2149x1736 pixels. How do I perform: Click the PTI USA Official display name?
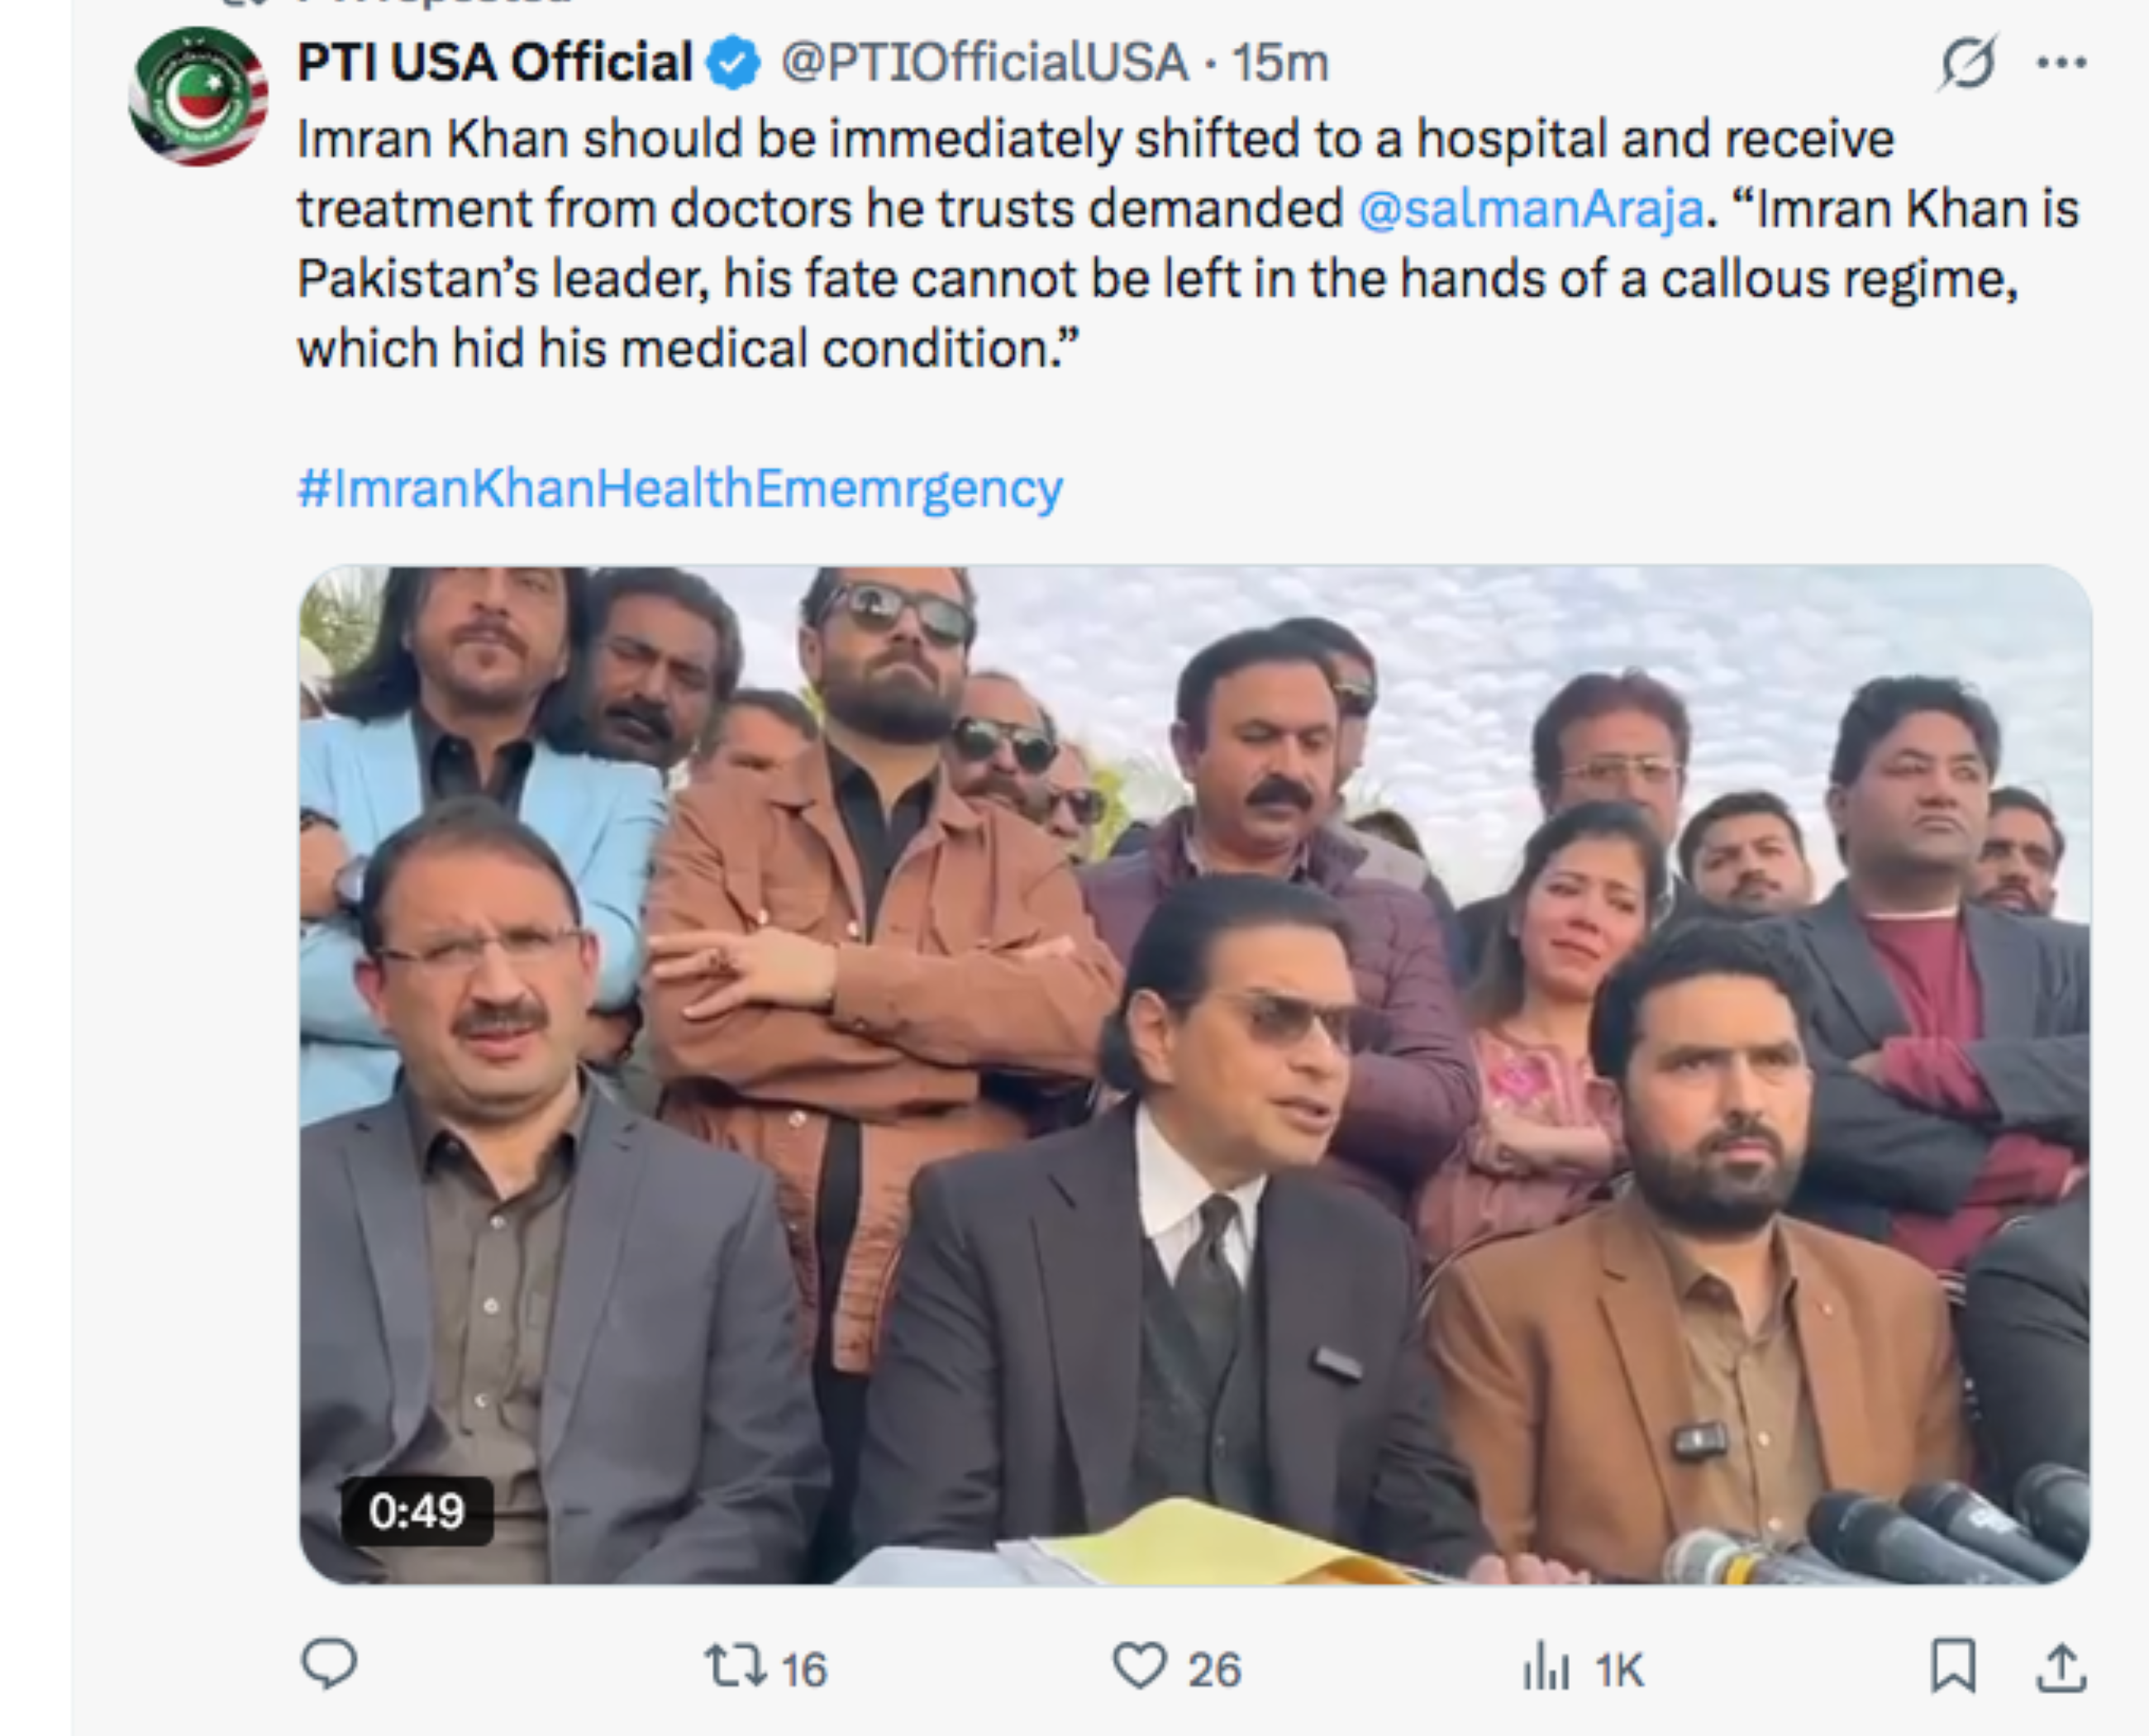point(495,64)
